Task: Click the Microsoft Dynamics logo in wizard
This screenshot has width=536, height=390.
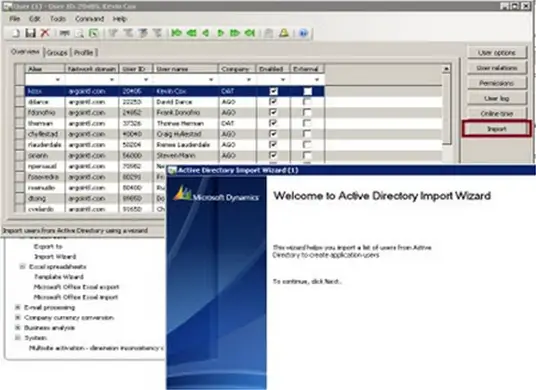Action: click(216, 193)
